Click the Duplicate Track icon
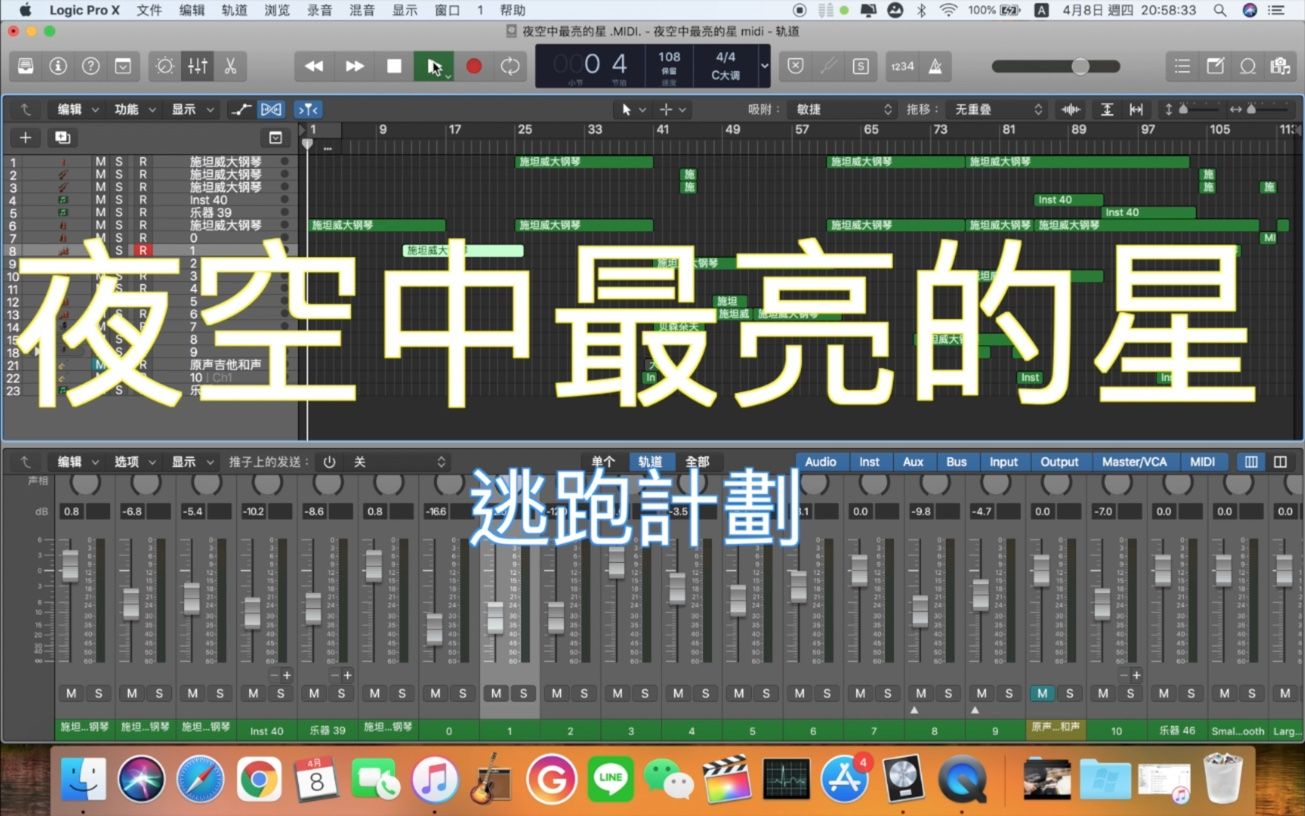This screenshot has width=1305, height=816. [63, 138]
